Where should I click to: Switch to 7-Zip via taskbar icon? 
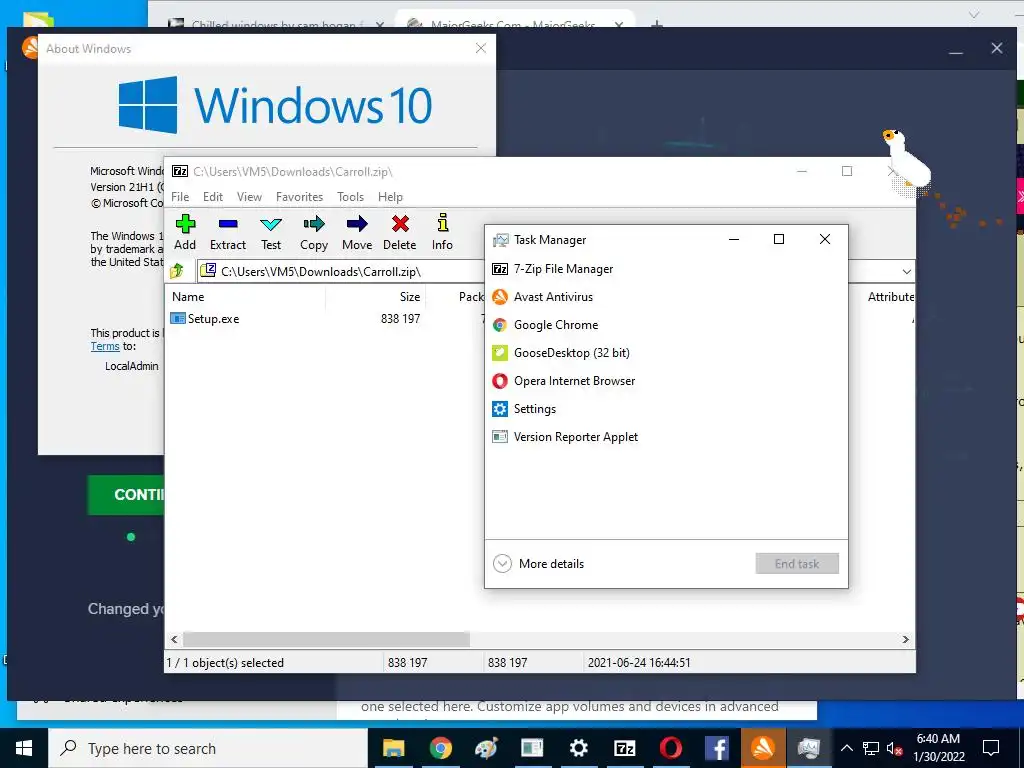click(625, 748)
